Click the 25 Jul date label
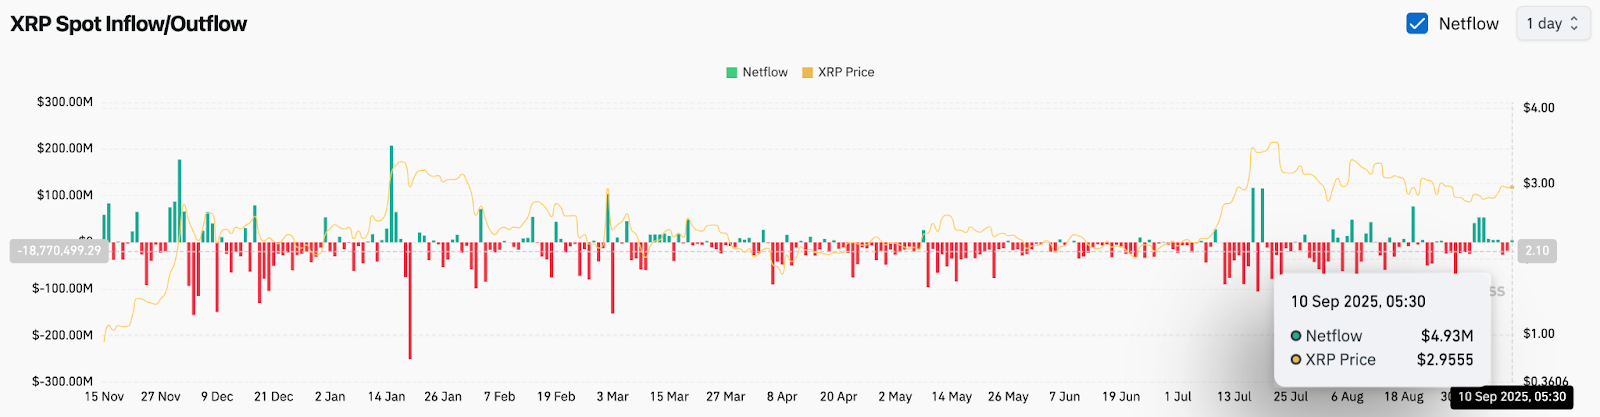Image resolution: width=1600 pixels, height=417 pixels. (1291, 397)
